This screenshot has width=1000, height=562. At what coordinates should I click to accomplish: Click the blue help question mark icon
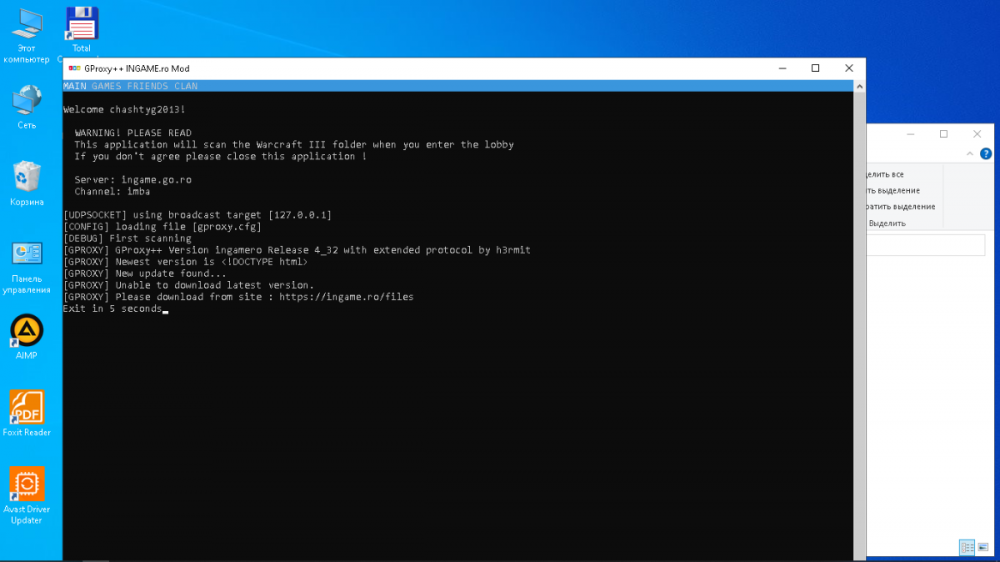click(986, 154)
